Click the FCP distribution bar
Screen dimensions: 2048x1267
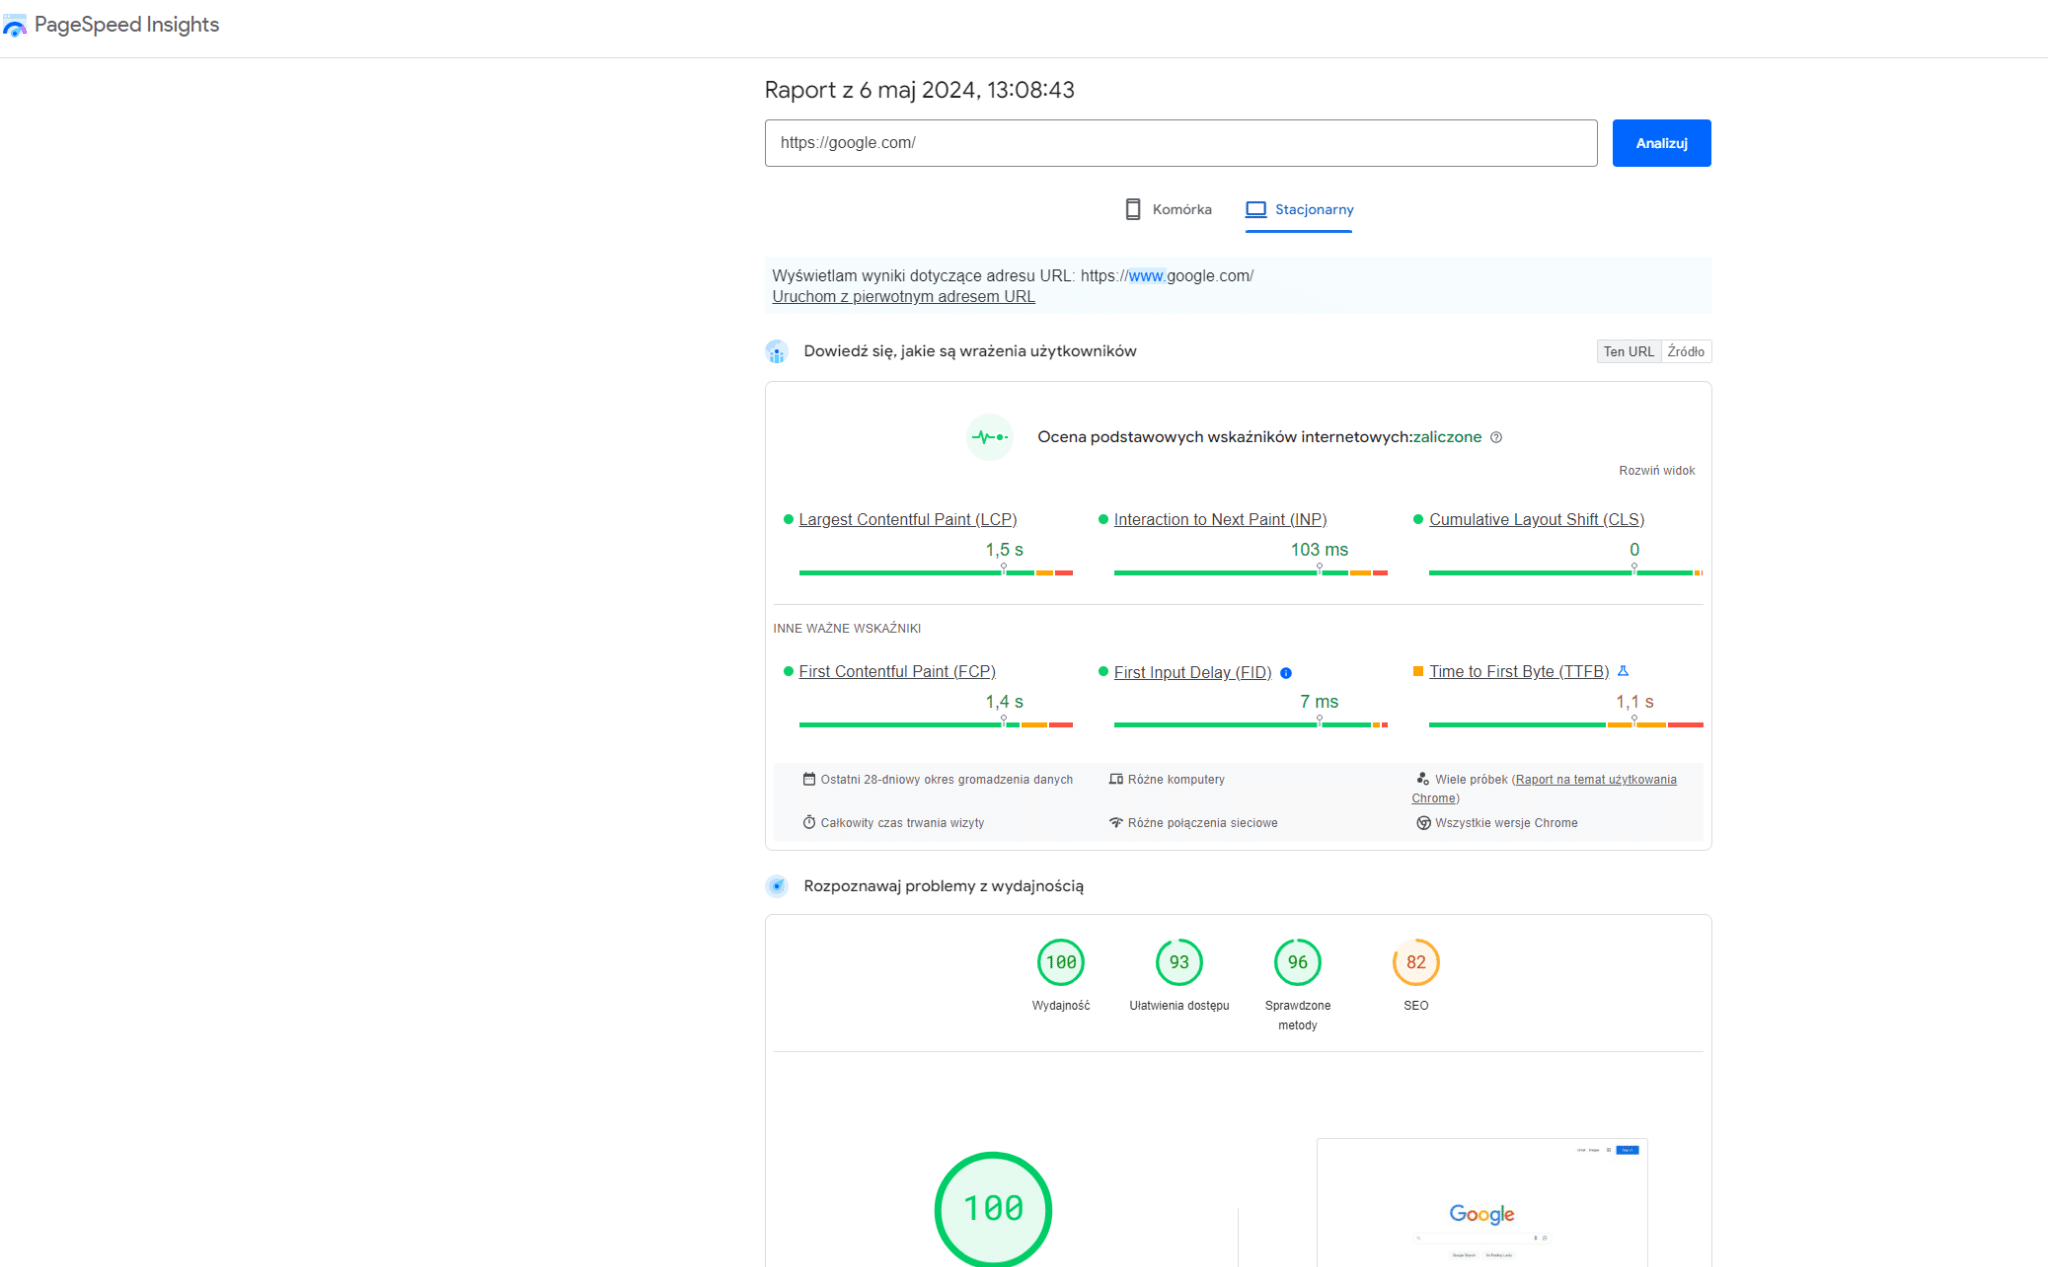[935, 725]
